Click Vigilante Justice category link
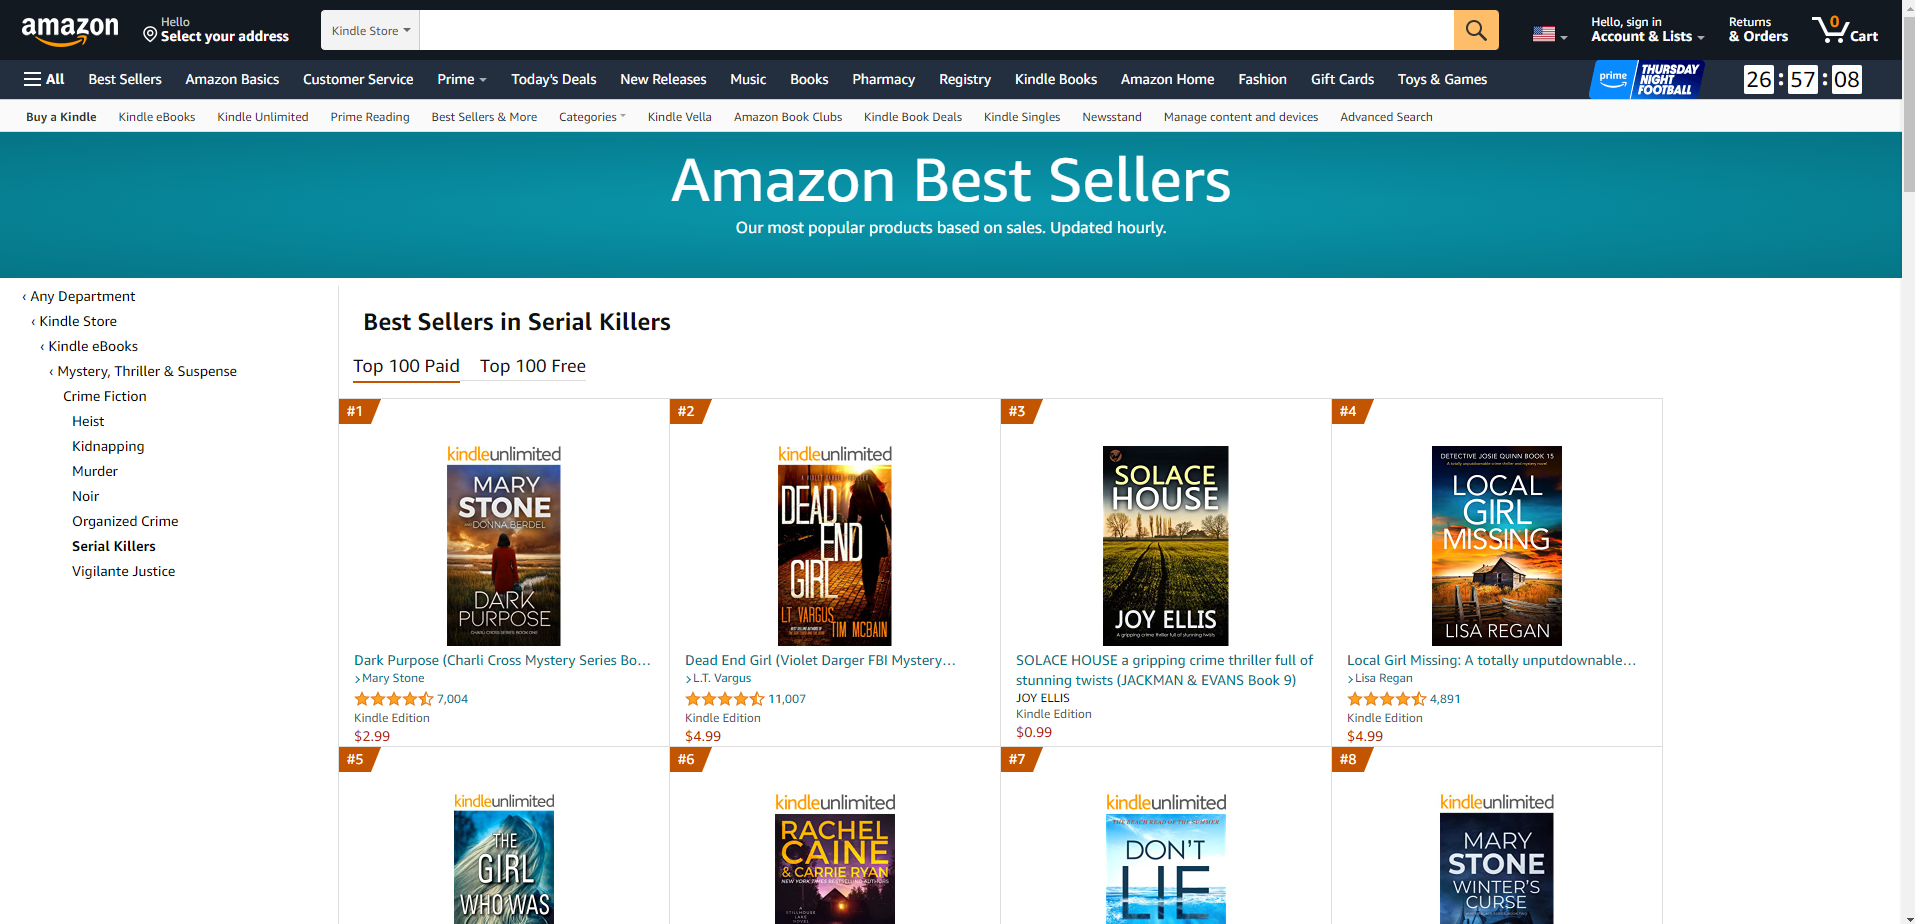The width and height of the screenshot is (1915, 924). coord(123,571)
